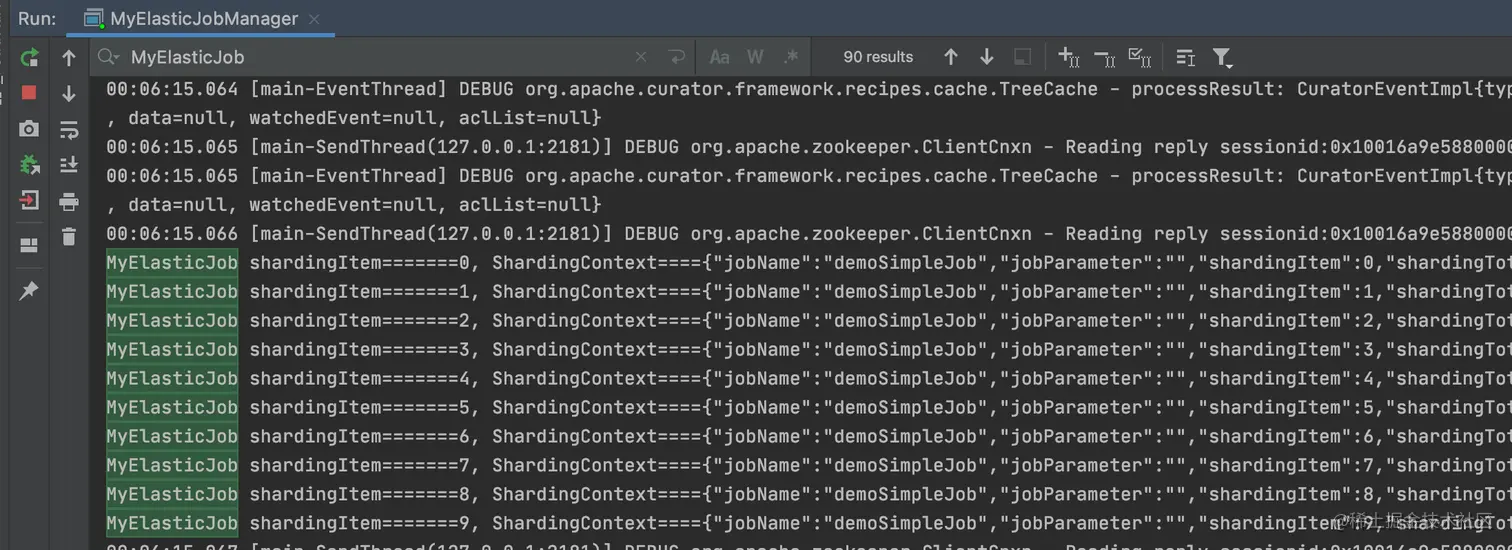Open search history via magnifier dropdown
Screen dimensions: 1512x550
coord(109,57)
